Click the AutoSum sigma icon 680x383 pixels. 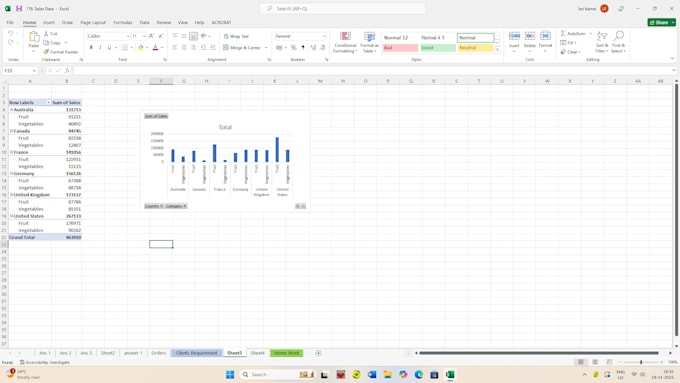tap(563, 33)
